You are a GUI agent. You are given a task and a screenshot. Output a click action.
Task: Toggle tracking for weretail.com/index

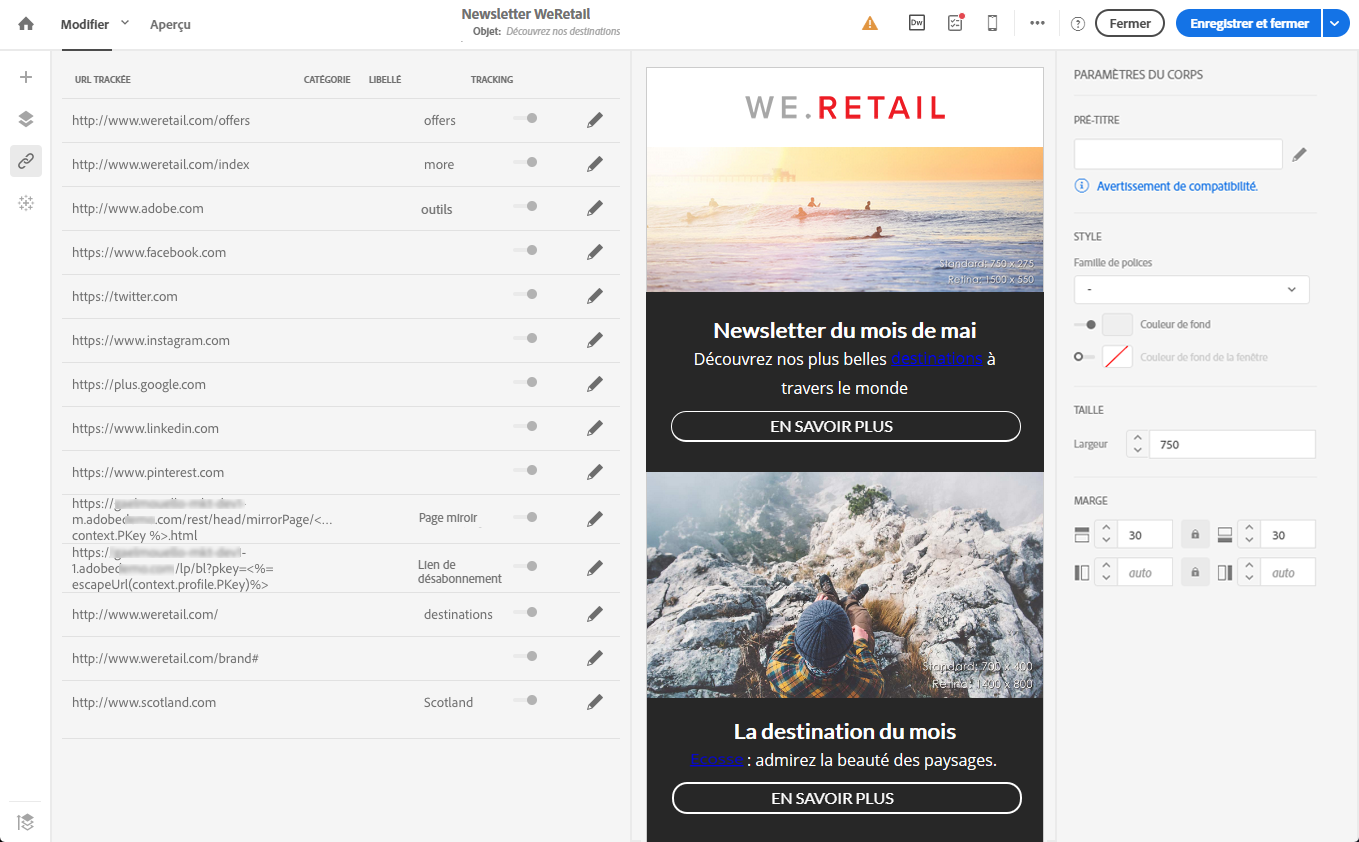[526, 162]
